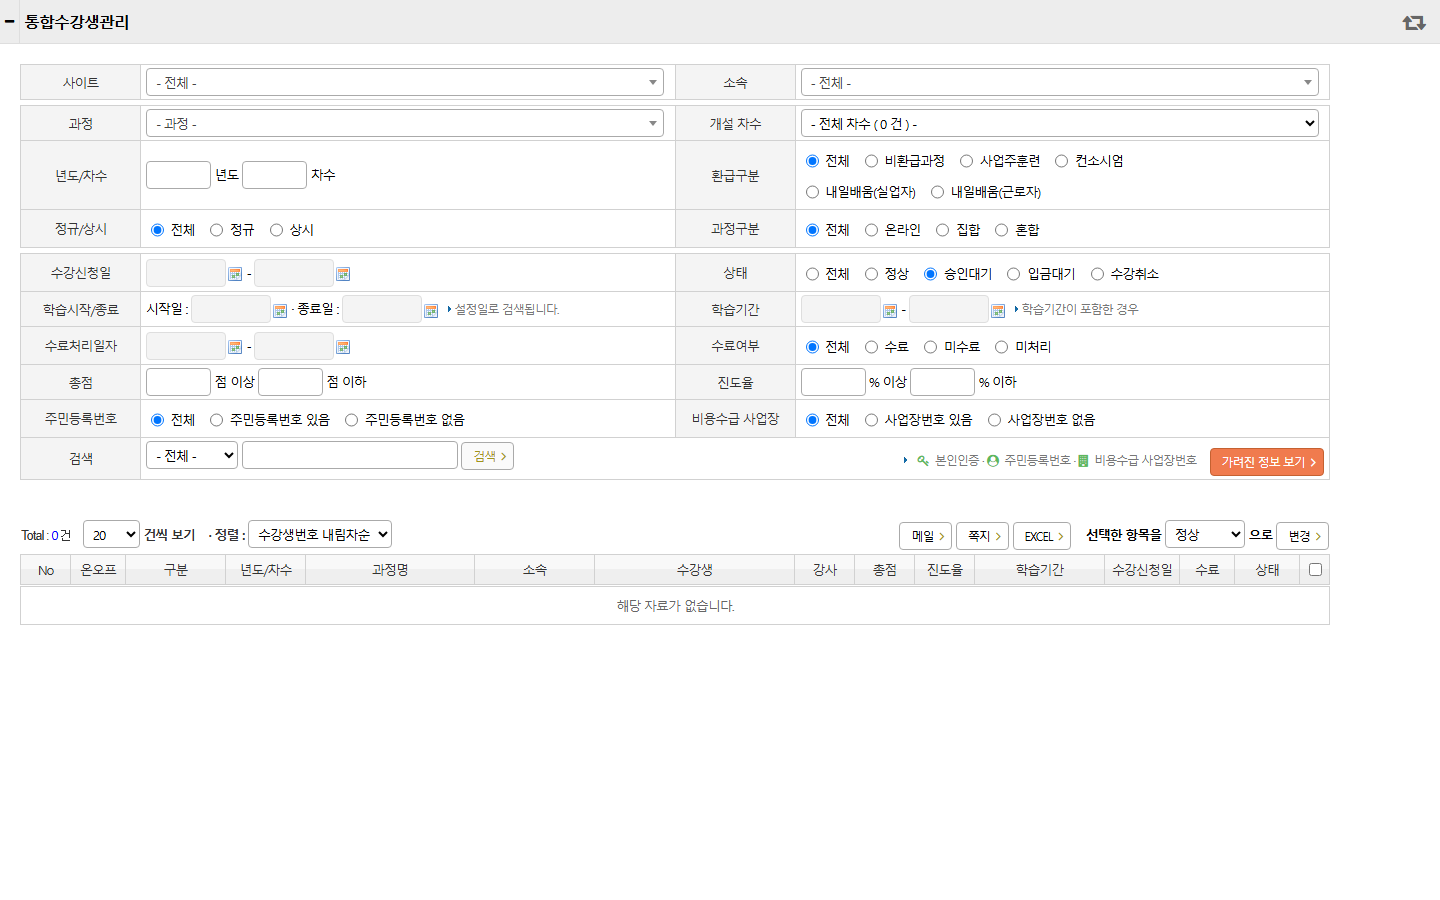Screen dimensions: 1440x900
Task: Open the 소속 dropdown
Action: click(x=1060, y=83)
